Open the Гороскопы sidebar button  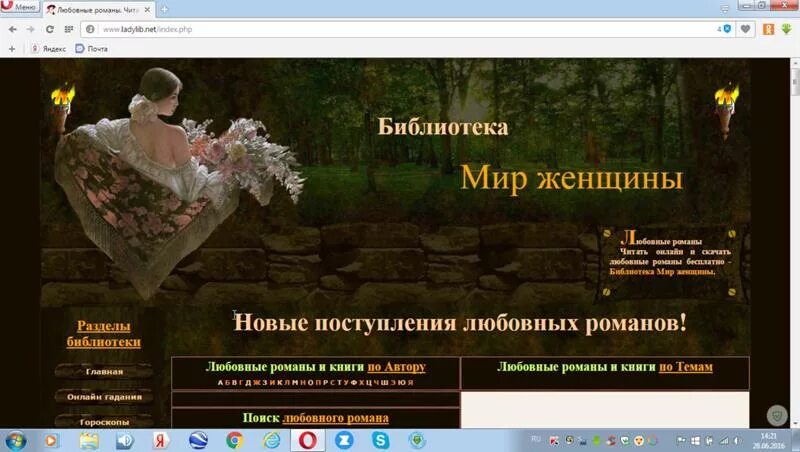click(x=104, y=421)
